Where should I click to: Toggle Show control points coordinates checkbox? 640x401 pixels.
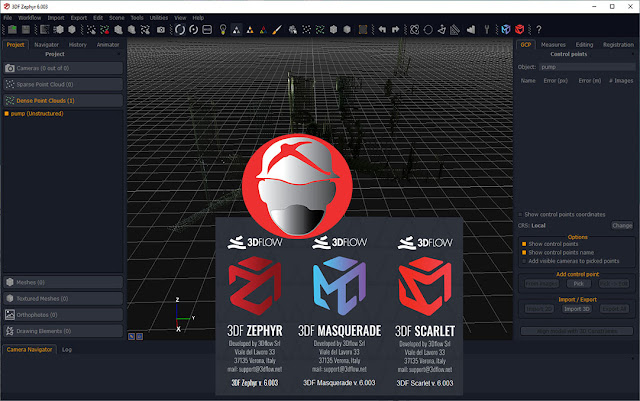520,214
